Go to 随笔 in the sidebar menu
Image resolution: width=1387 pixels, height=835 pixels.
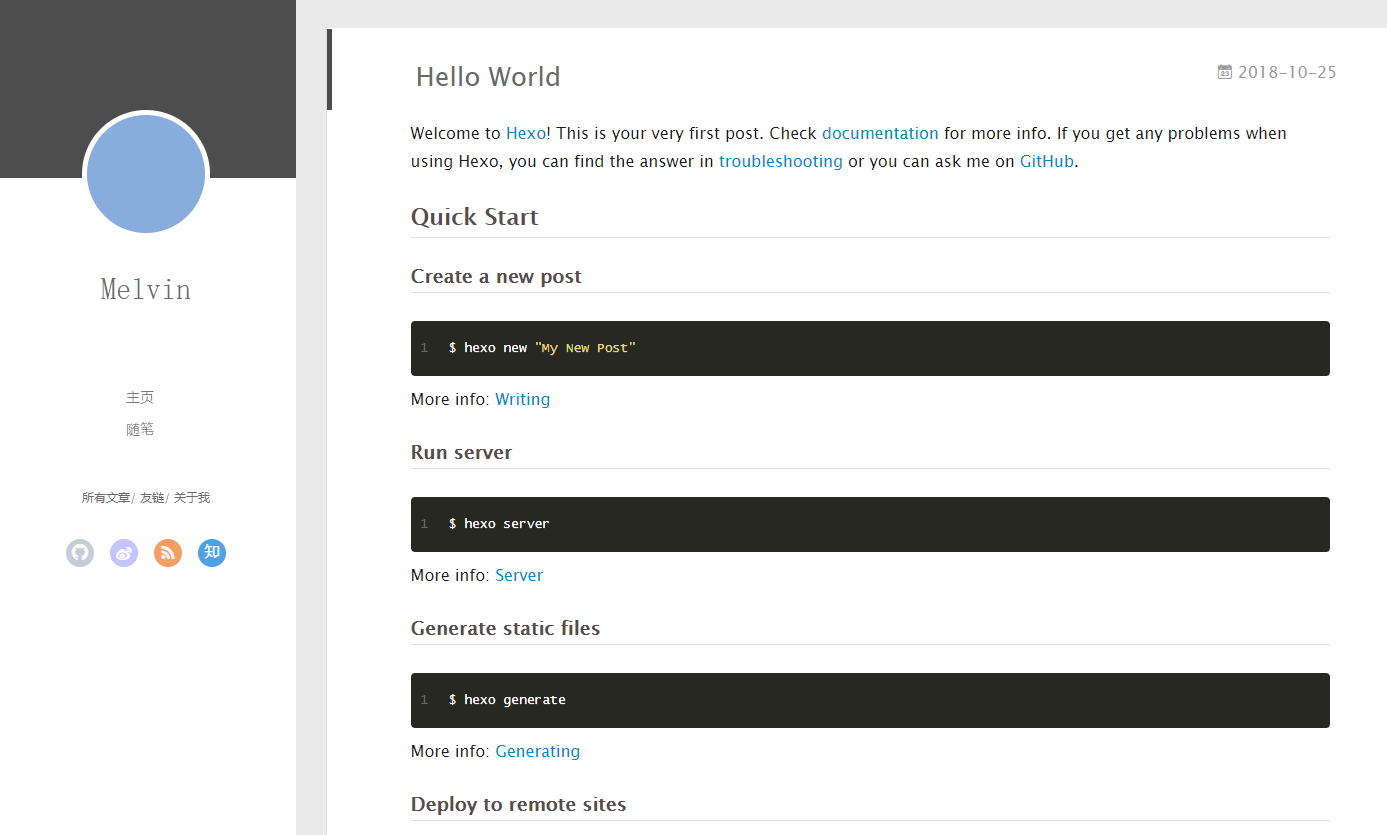click(x=140, y=429)
